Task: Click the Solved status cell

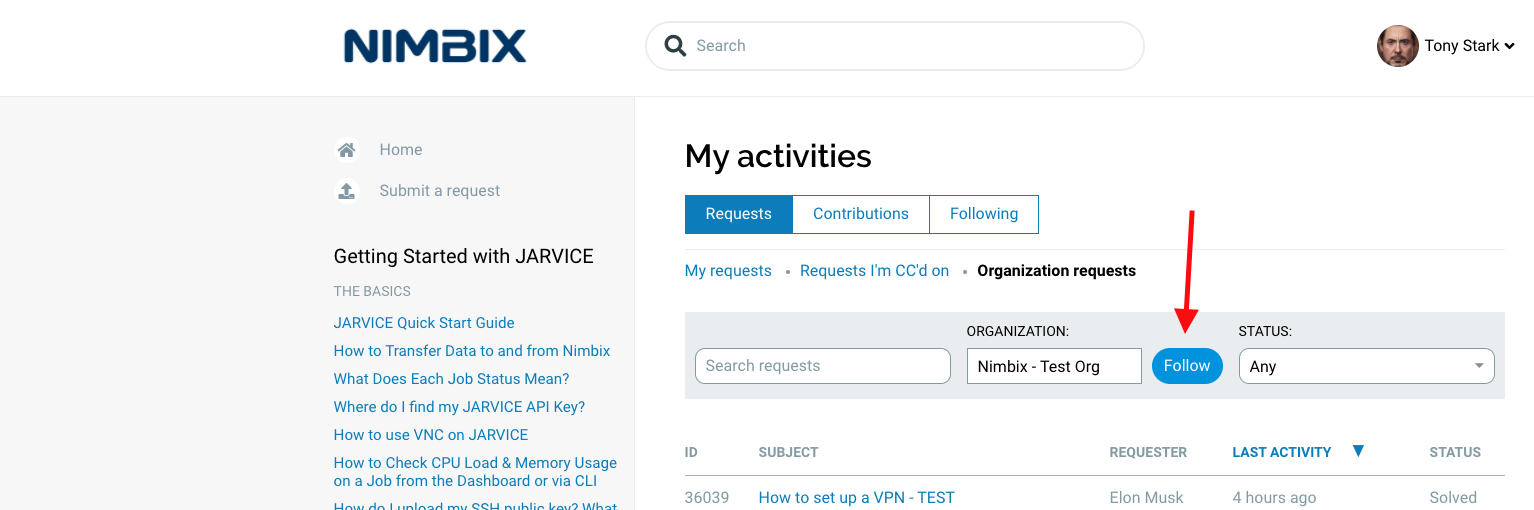Action: click(1453, 498)
